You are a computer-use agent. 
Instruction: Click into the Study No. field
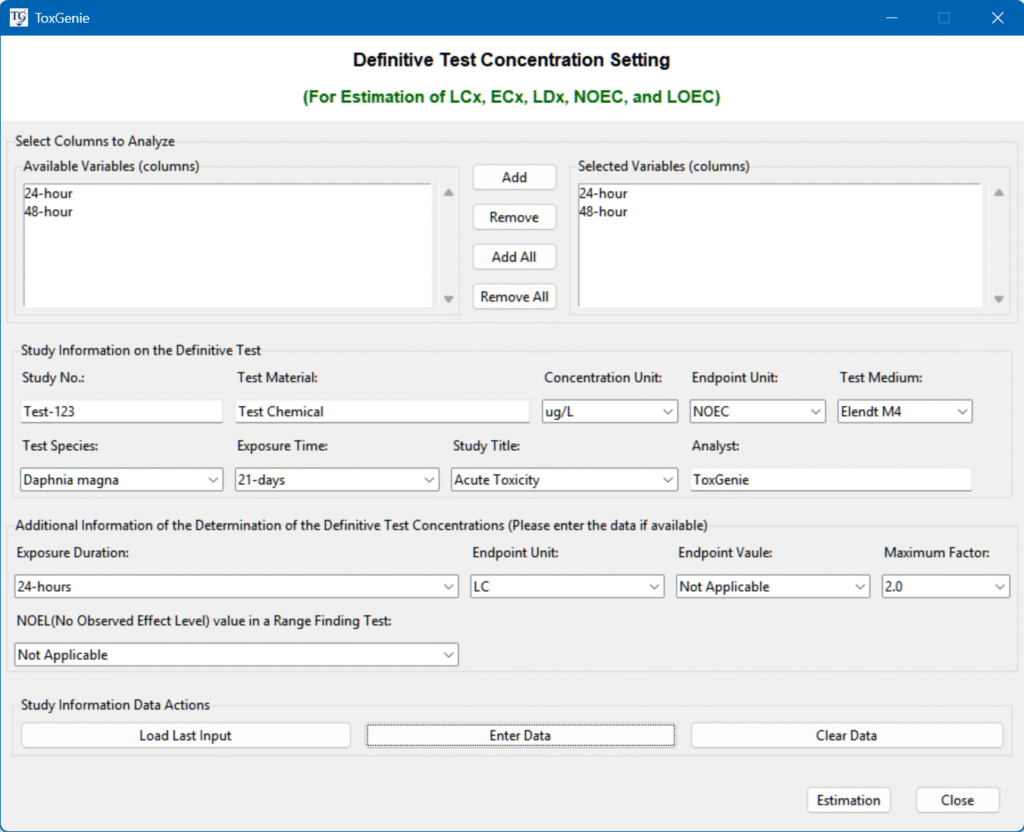coord(121,412)
